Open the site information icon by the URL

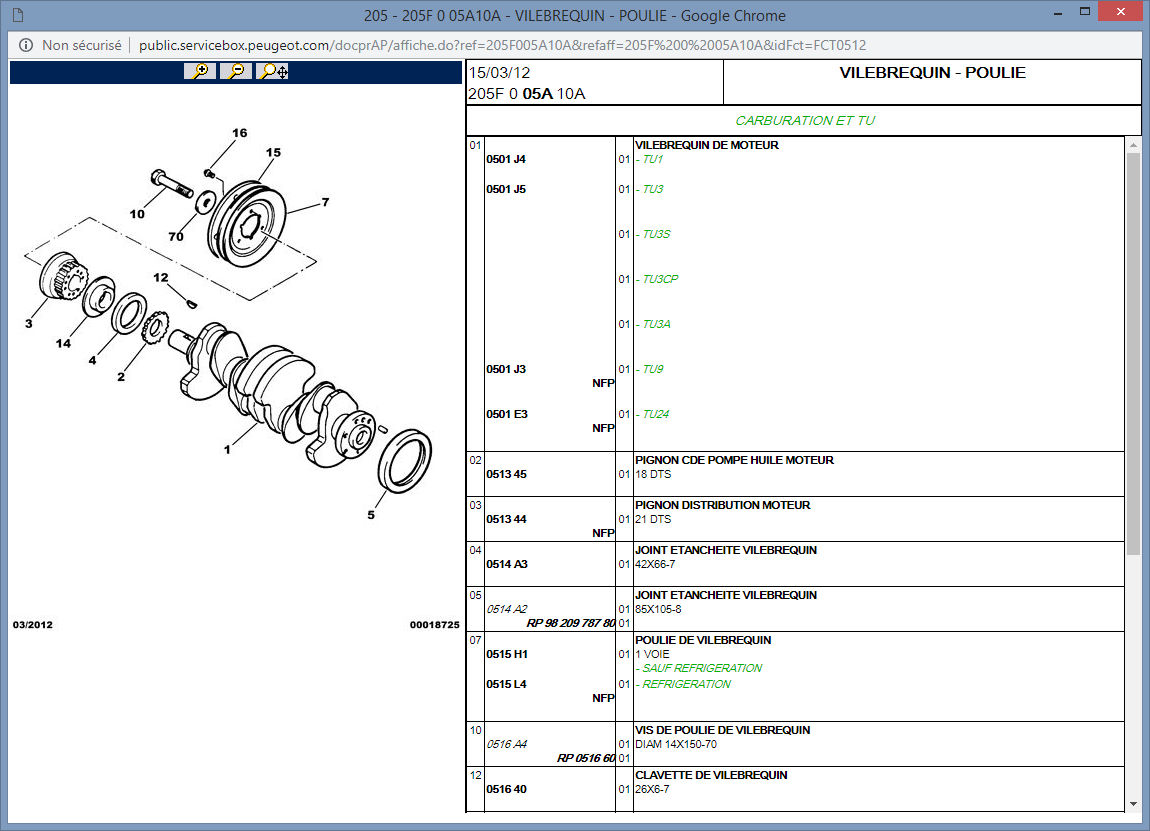[x=24, y=45]
